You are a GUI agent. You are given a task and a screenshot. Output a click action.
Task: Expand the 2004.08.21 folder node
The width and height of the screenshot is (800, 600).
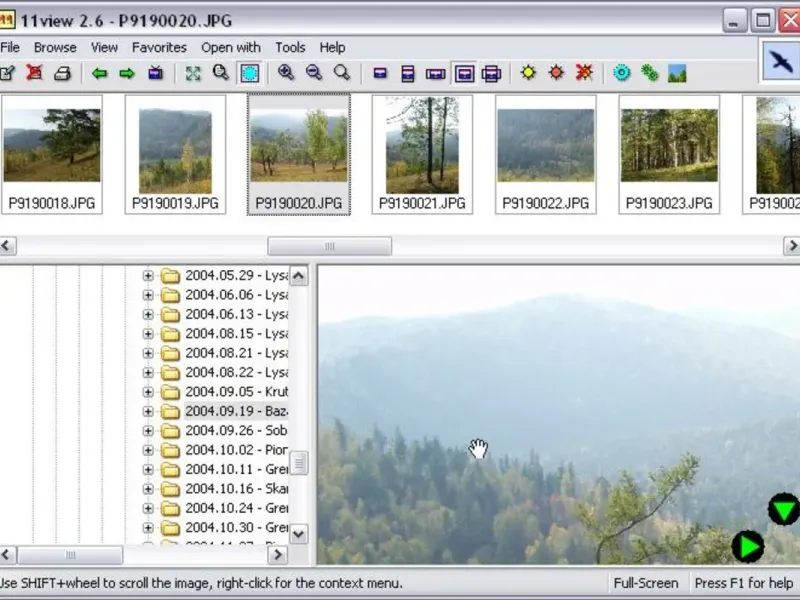tap(148, 354)
